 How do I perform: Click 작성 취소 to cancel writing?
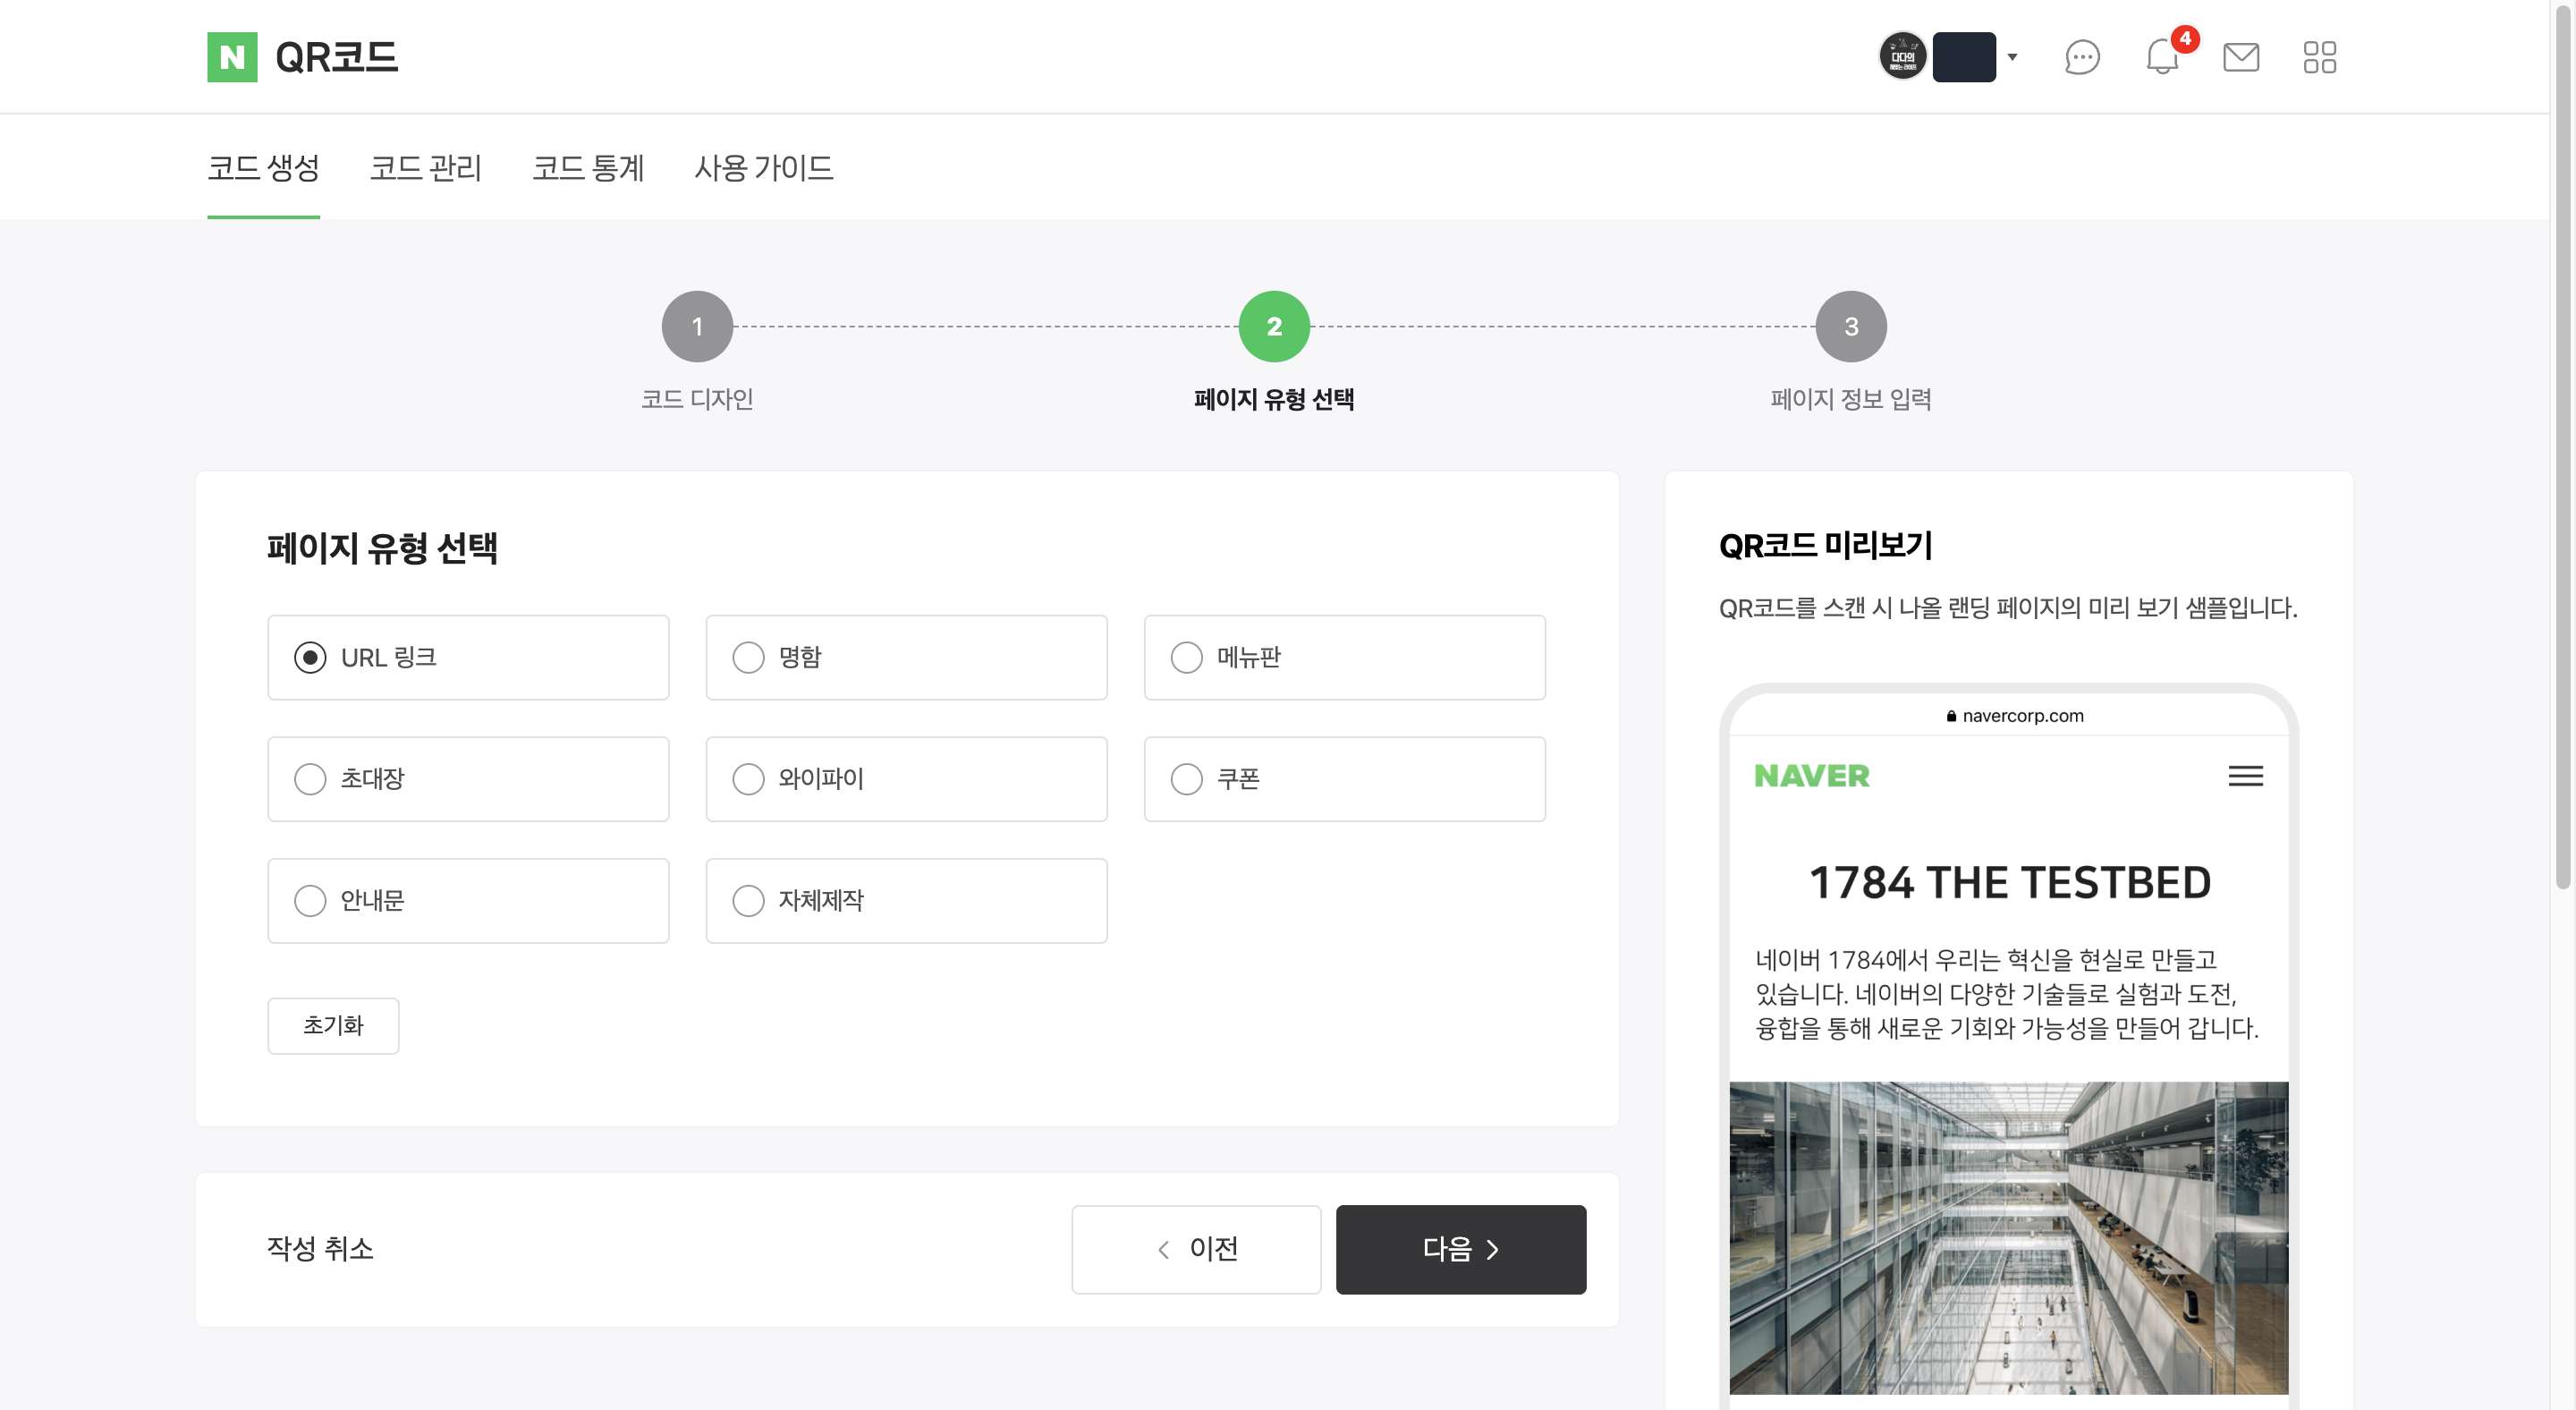(320, 1248)
